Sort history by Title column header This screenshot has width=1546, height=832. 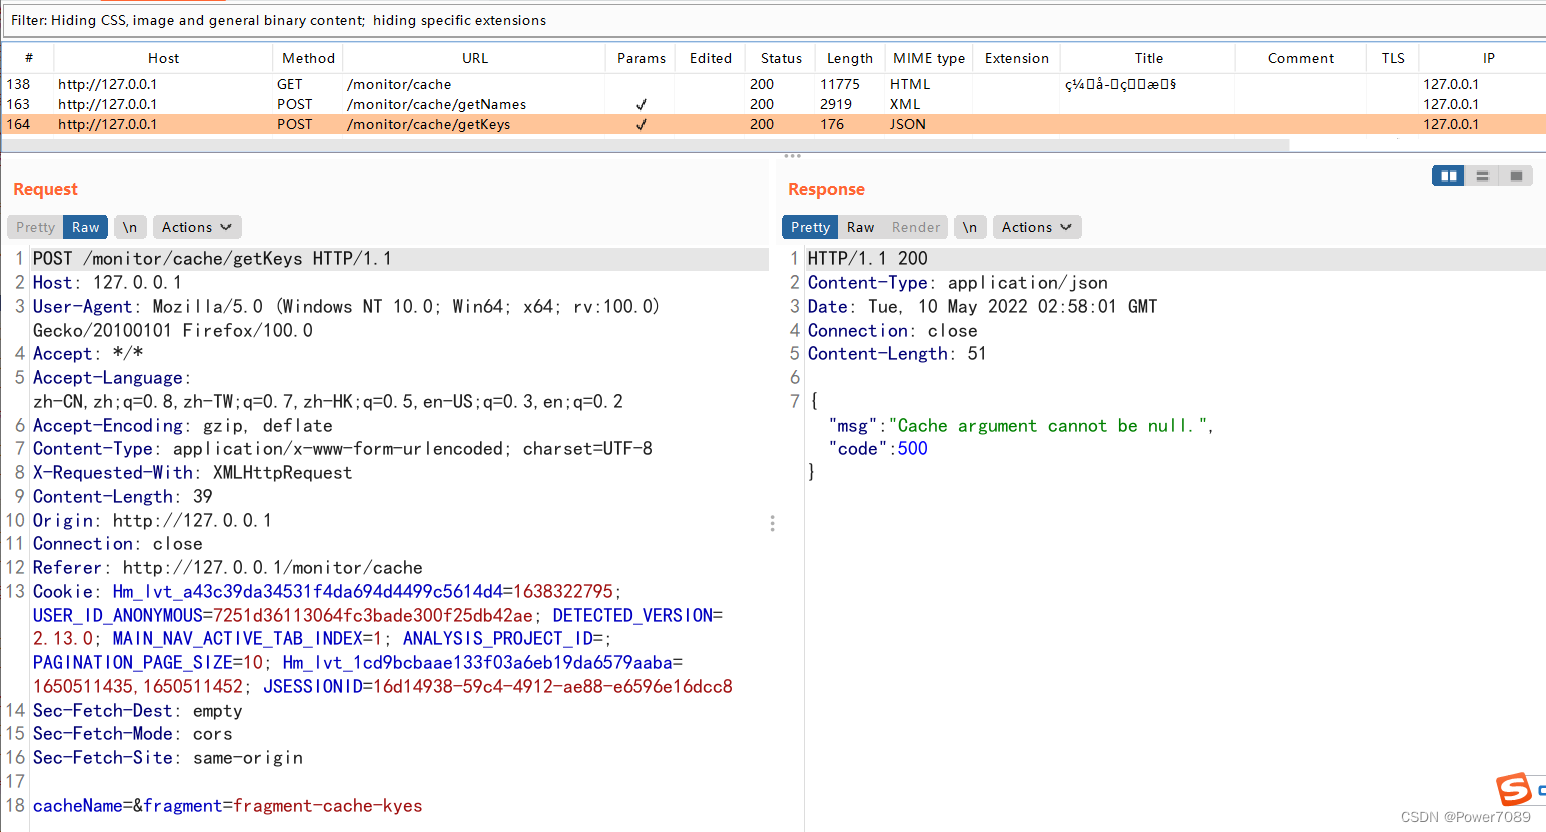[1149, 58]
